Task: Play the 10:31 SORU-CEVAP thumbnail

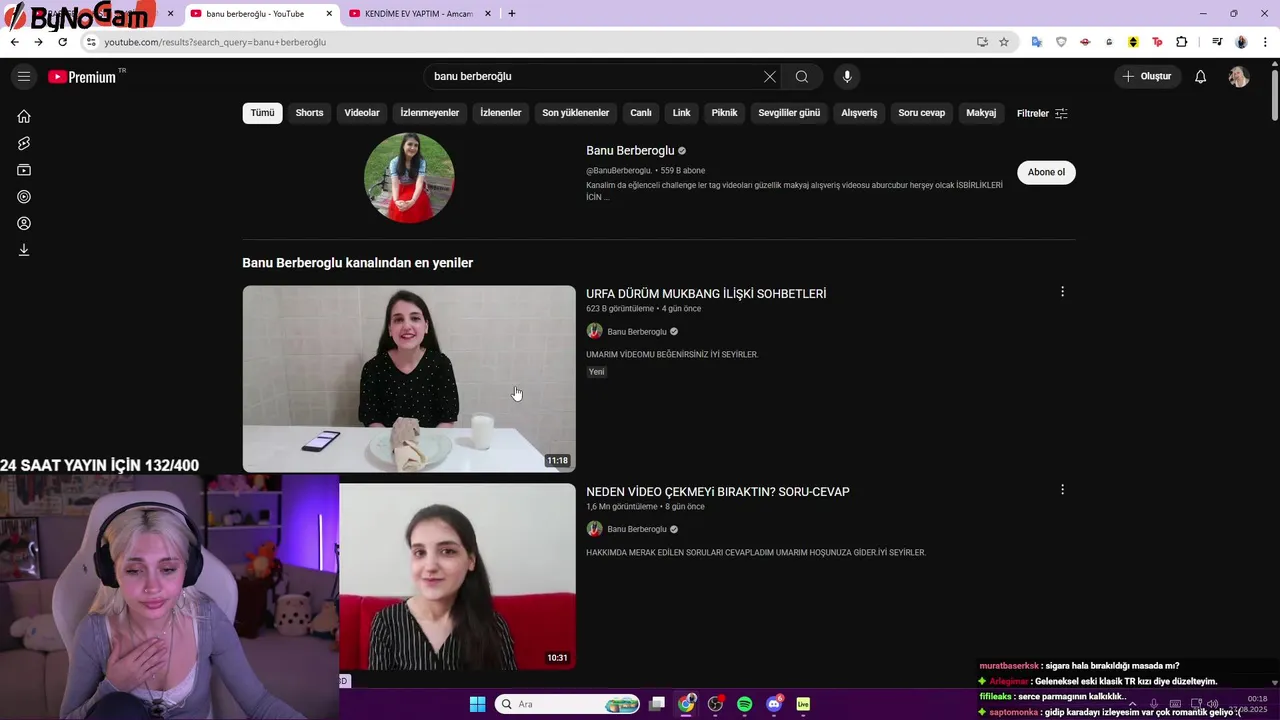Action: pos(457,577)
